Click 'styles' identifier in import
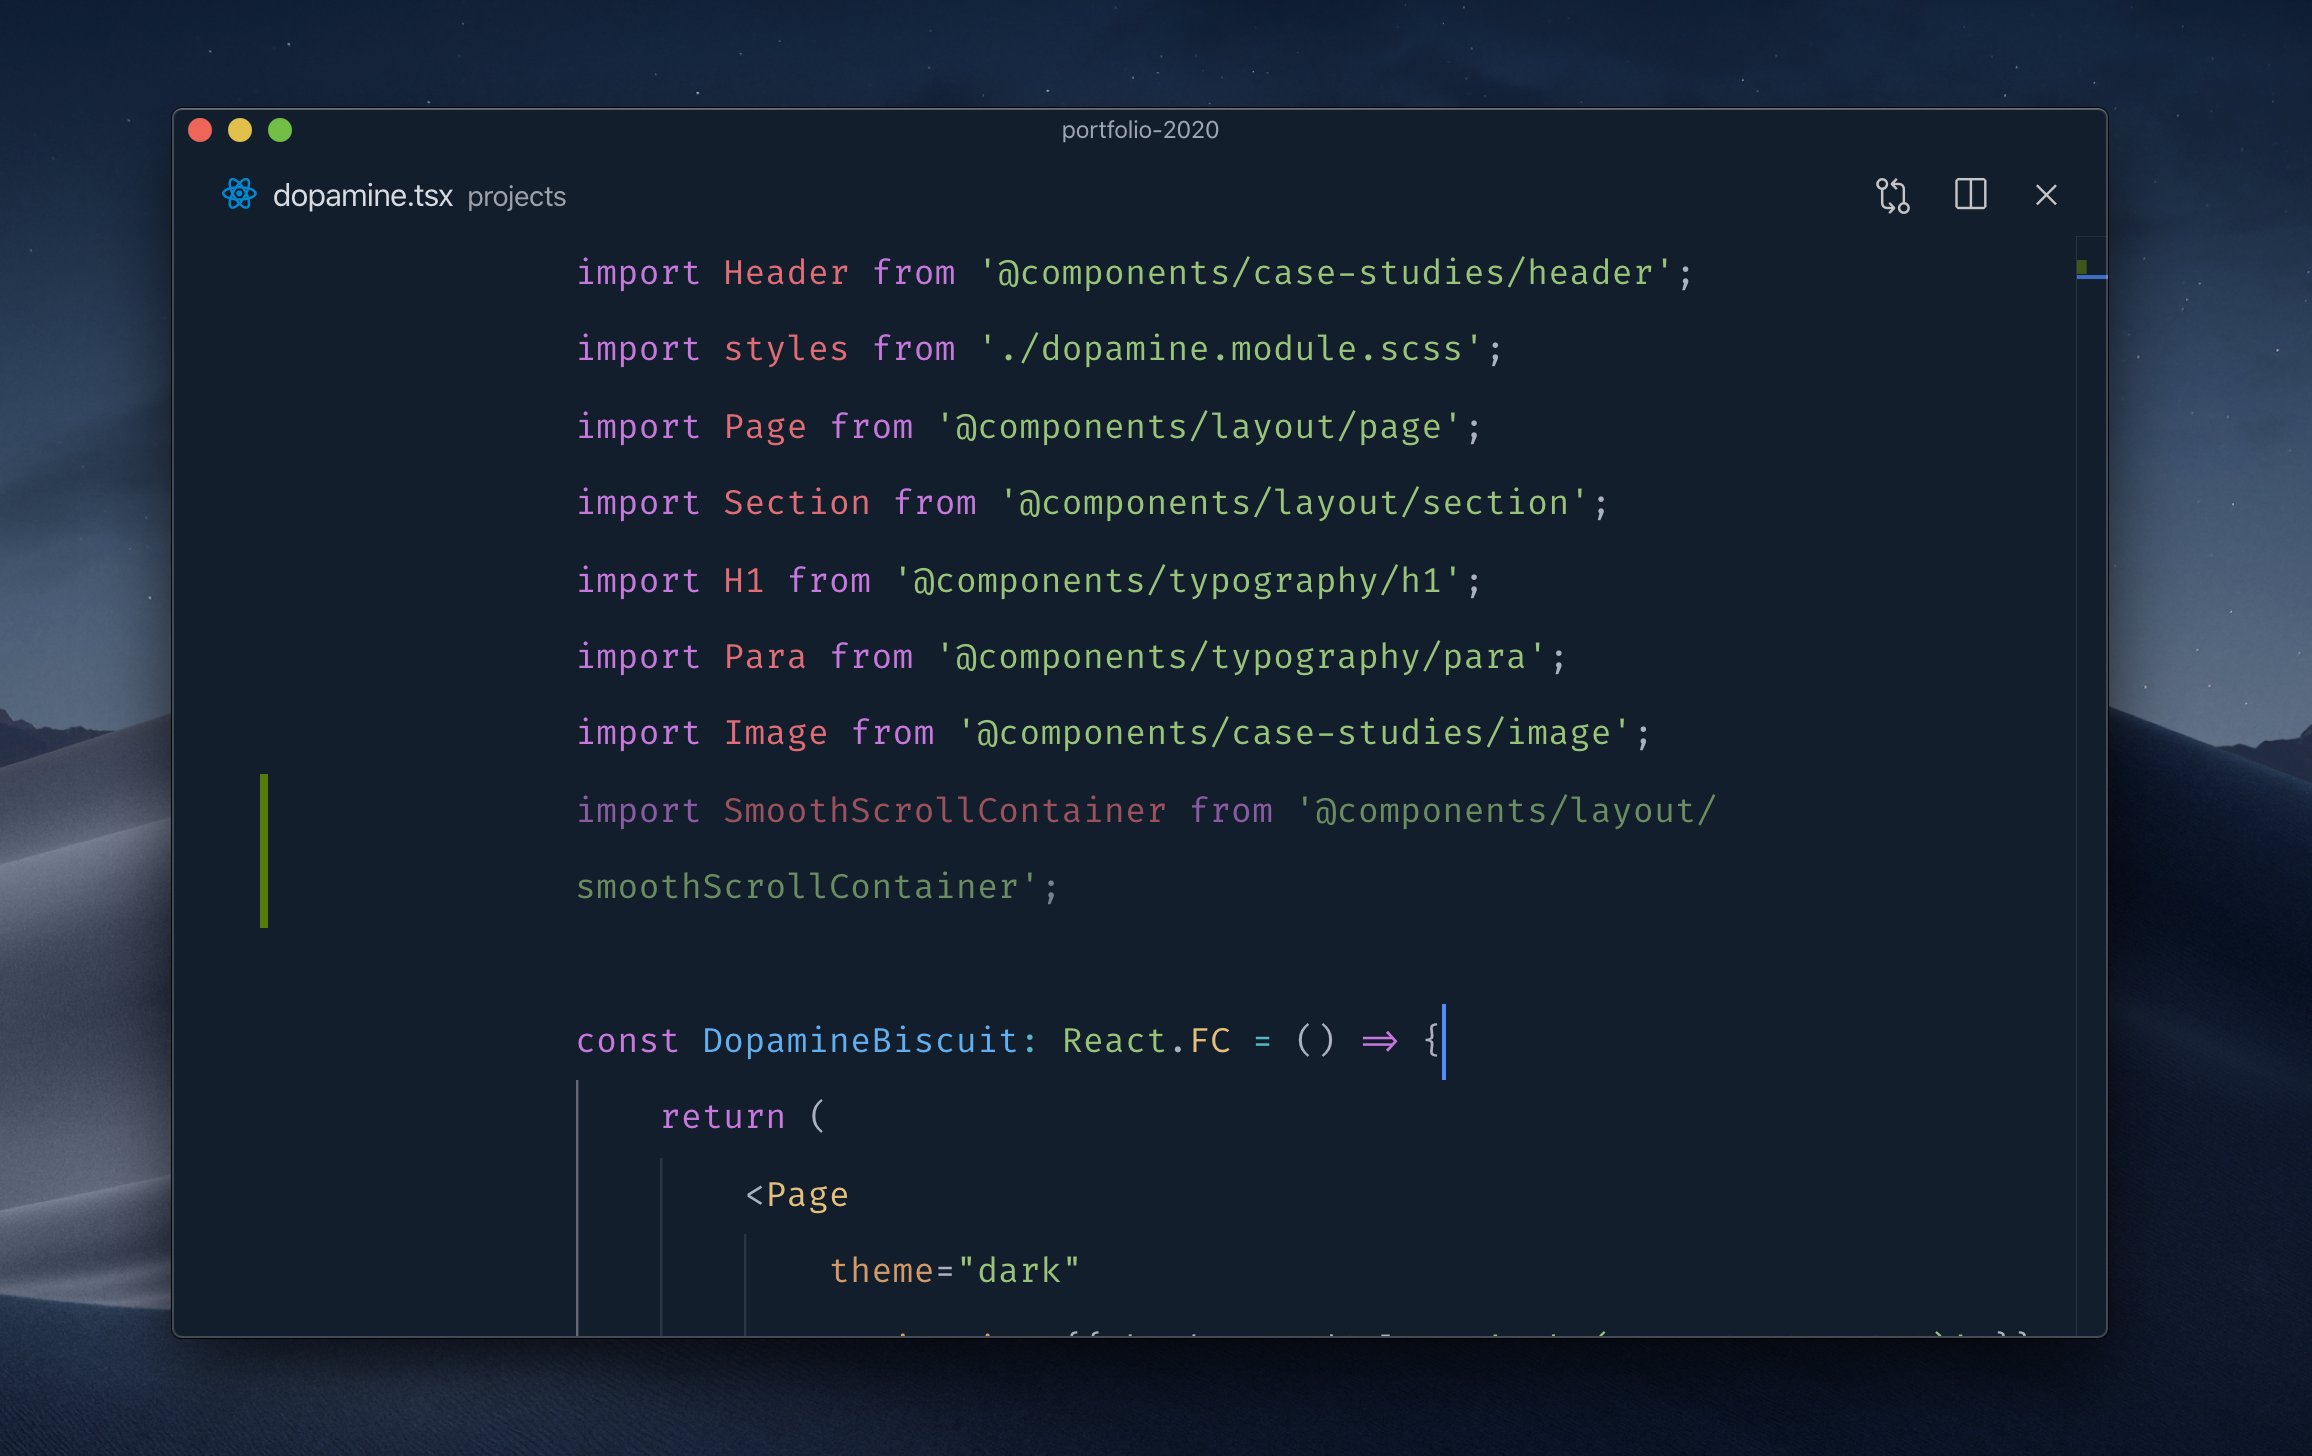This screenshot has width=2312, height=1456. pyautogui.click(x=786, y=349)
